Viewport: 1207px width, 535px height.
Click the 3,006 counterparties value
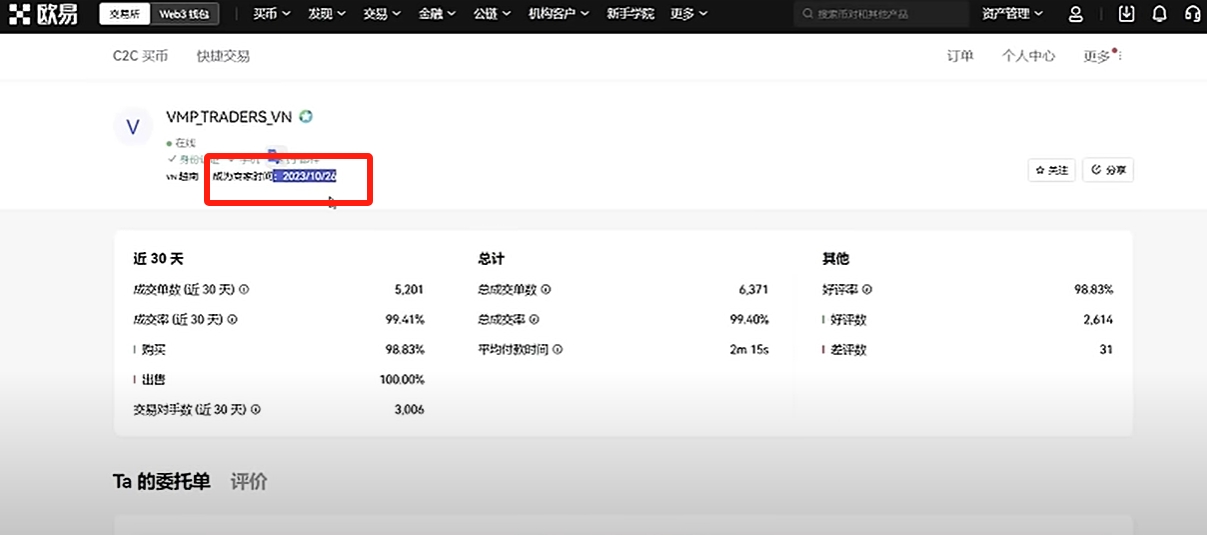coord(409,409)
